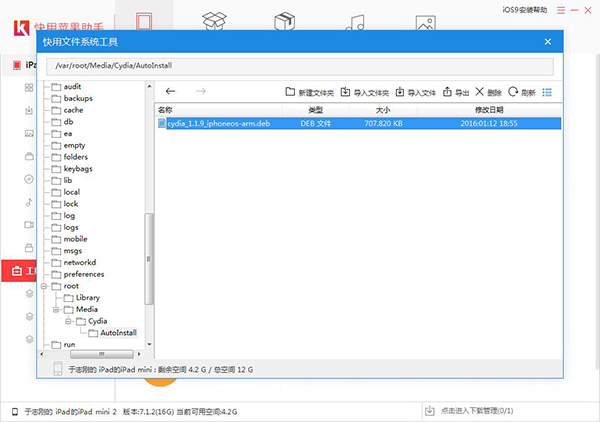Image resolution: width=600 pixels, height=422 pixels.
Task: Go back using the left arrow
Action: click(170, 91)
